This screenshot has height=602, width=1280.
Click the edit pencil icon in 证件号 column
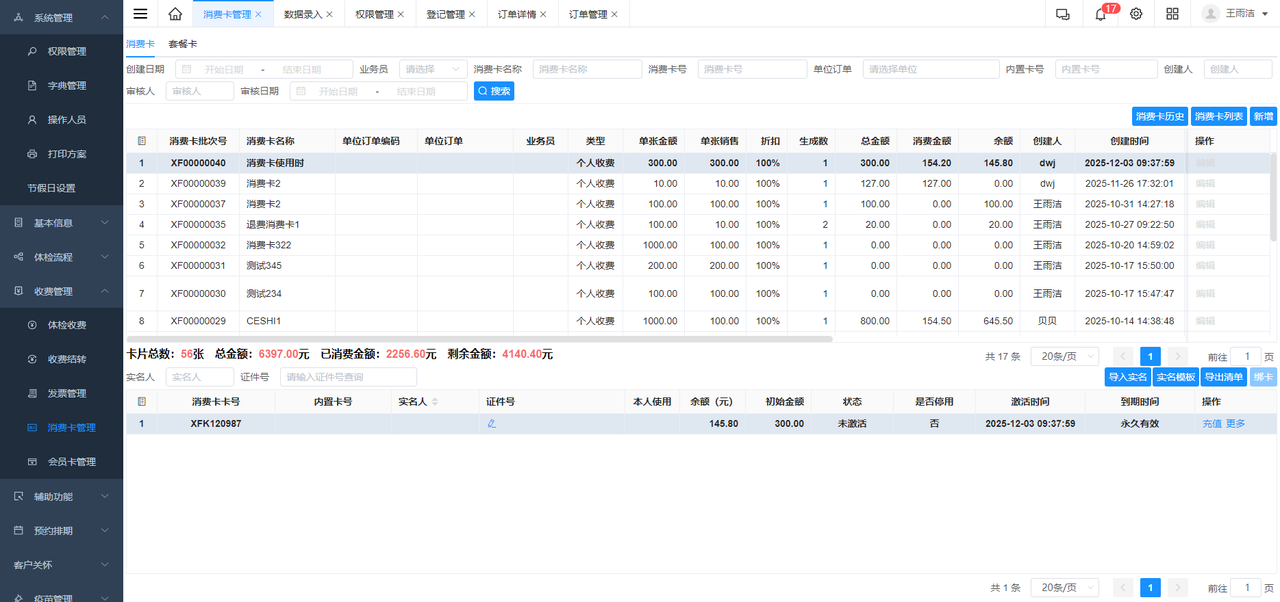pos(491,424)
